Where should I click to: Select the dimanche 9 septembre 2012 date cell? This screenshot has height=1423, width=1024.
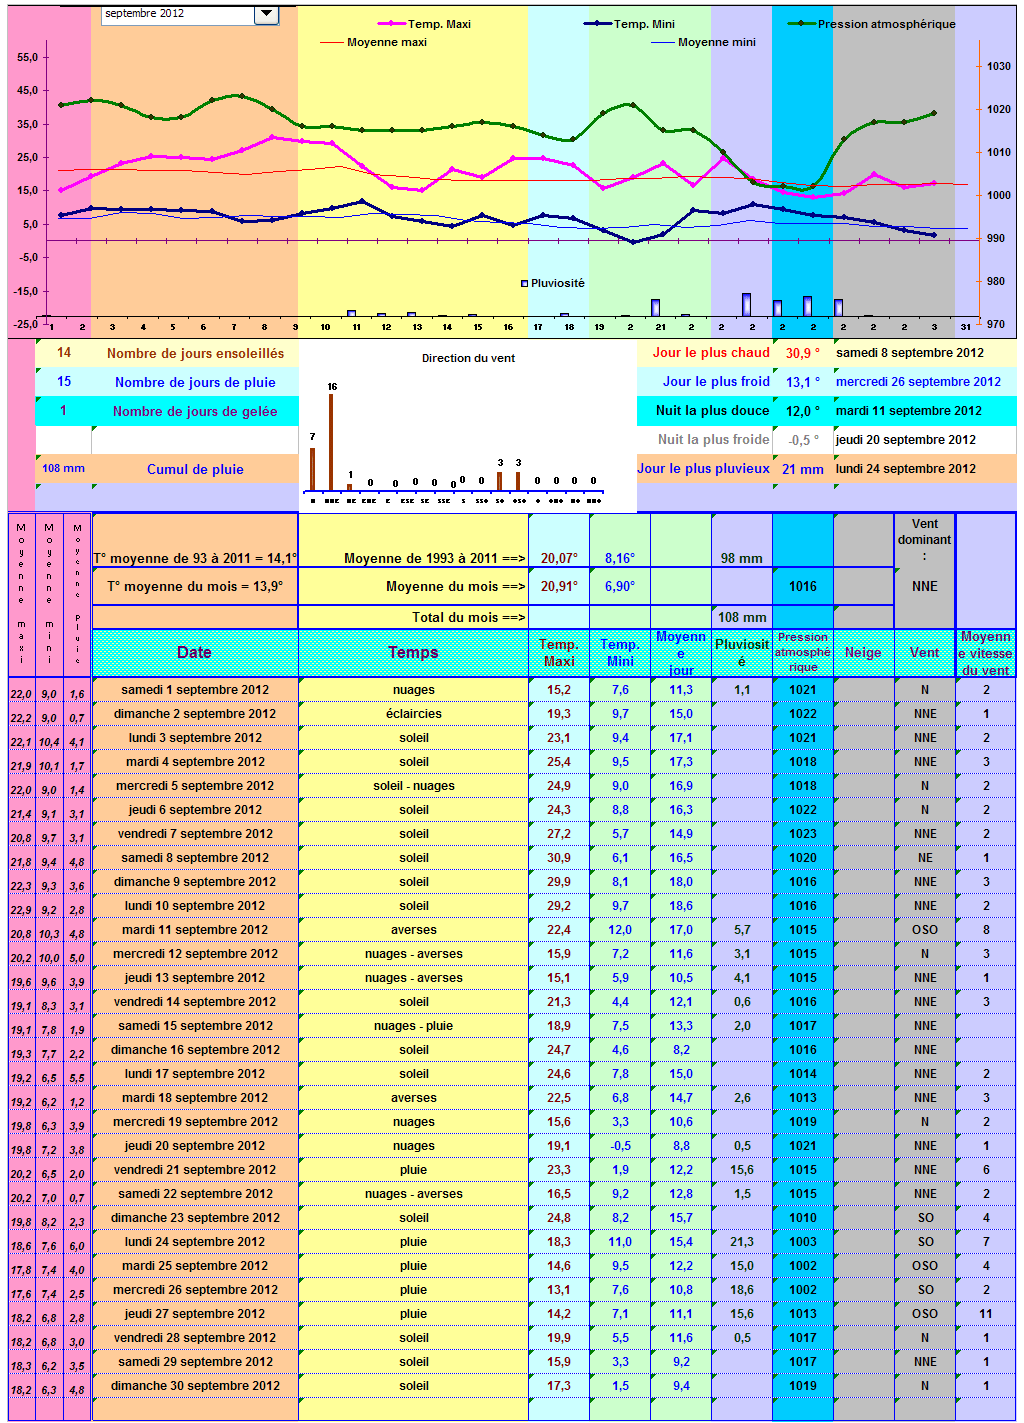pyautogui.click(x=195, y=882)
